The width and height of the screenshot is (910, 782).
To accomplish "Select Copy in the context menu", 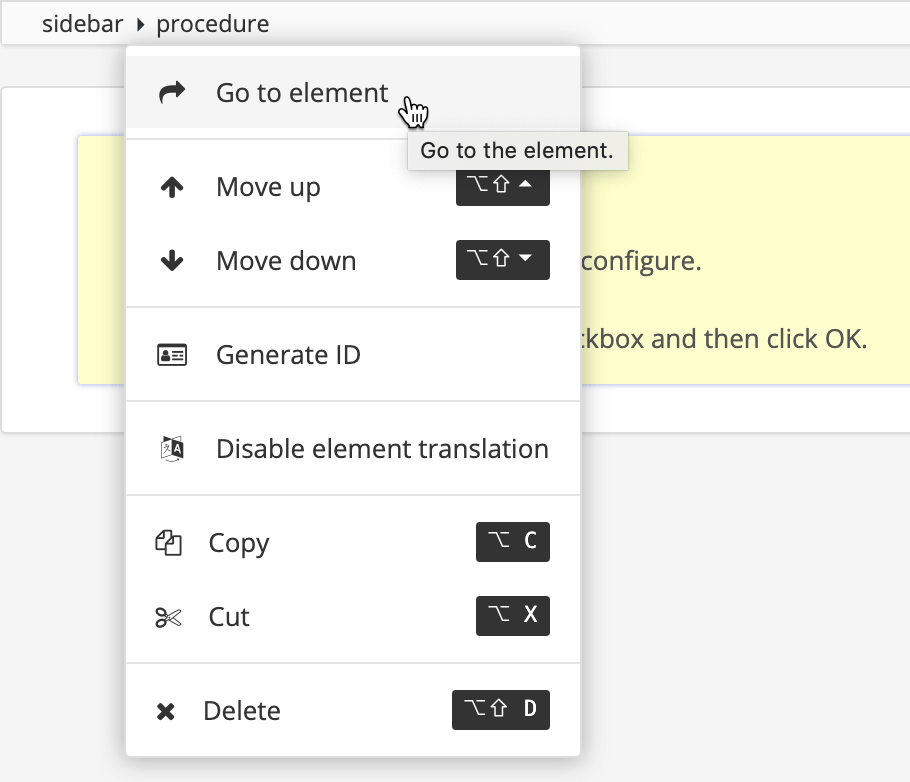I will point(238,542).
